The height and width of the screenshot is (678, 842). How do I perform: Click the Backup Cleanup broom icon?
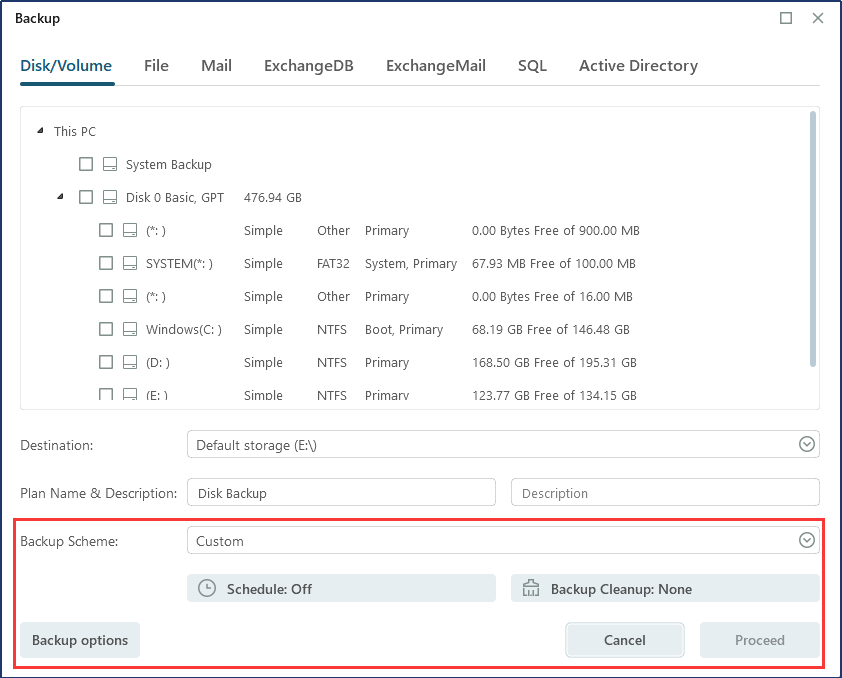click(x=531, y=589)
